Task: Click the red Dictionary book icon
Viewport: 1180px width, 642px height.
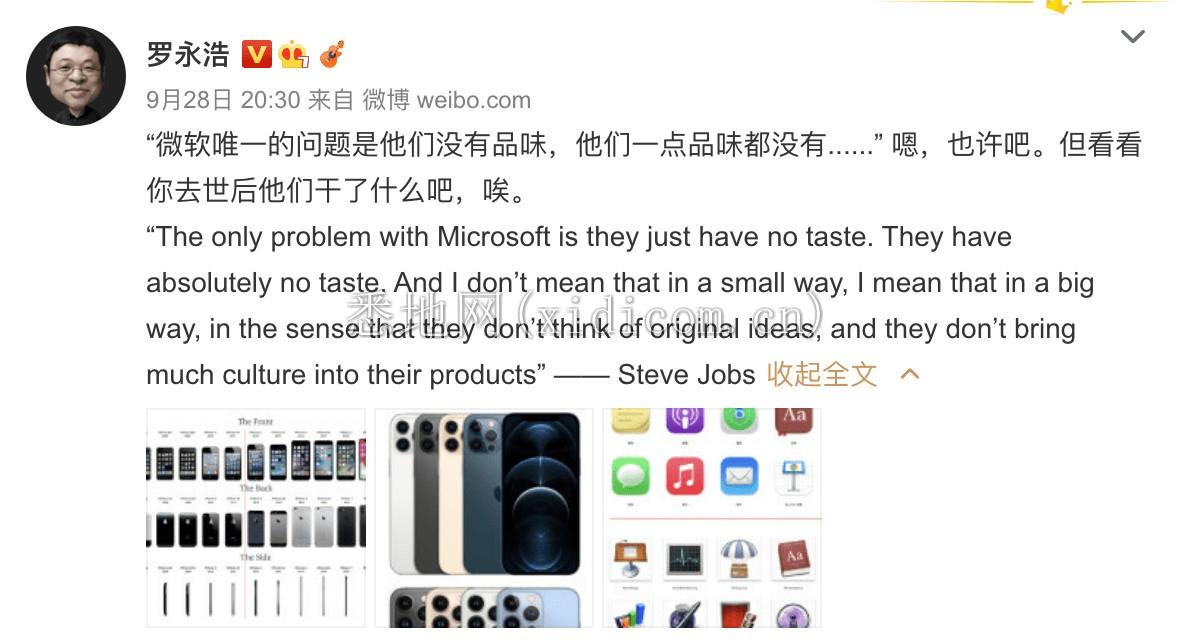Action: tap(793, 558)
